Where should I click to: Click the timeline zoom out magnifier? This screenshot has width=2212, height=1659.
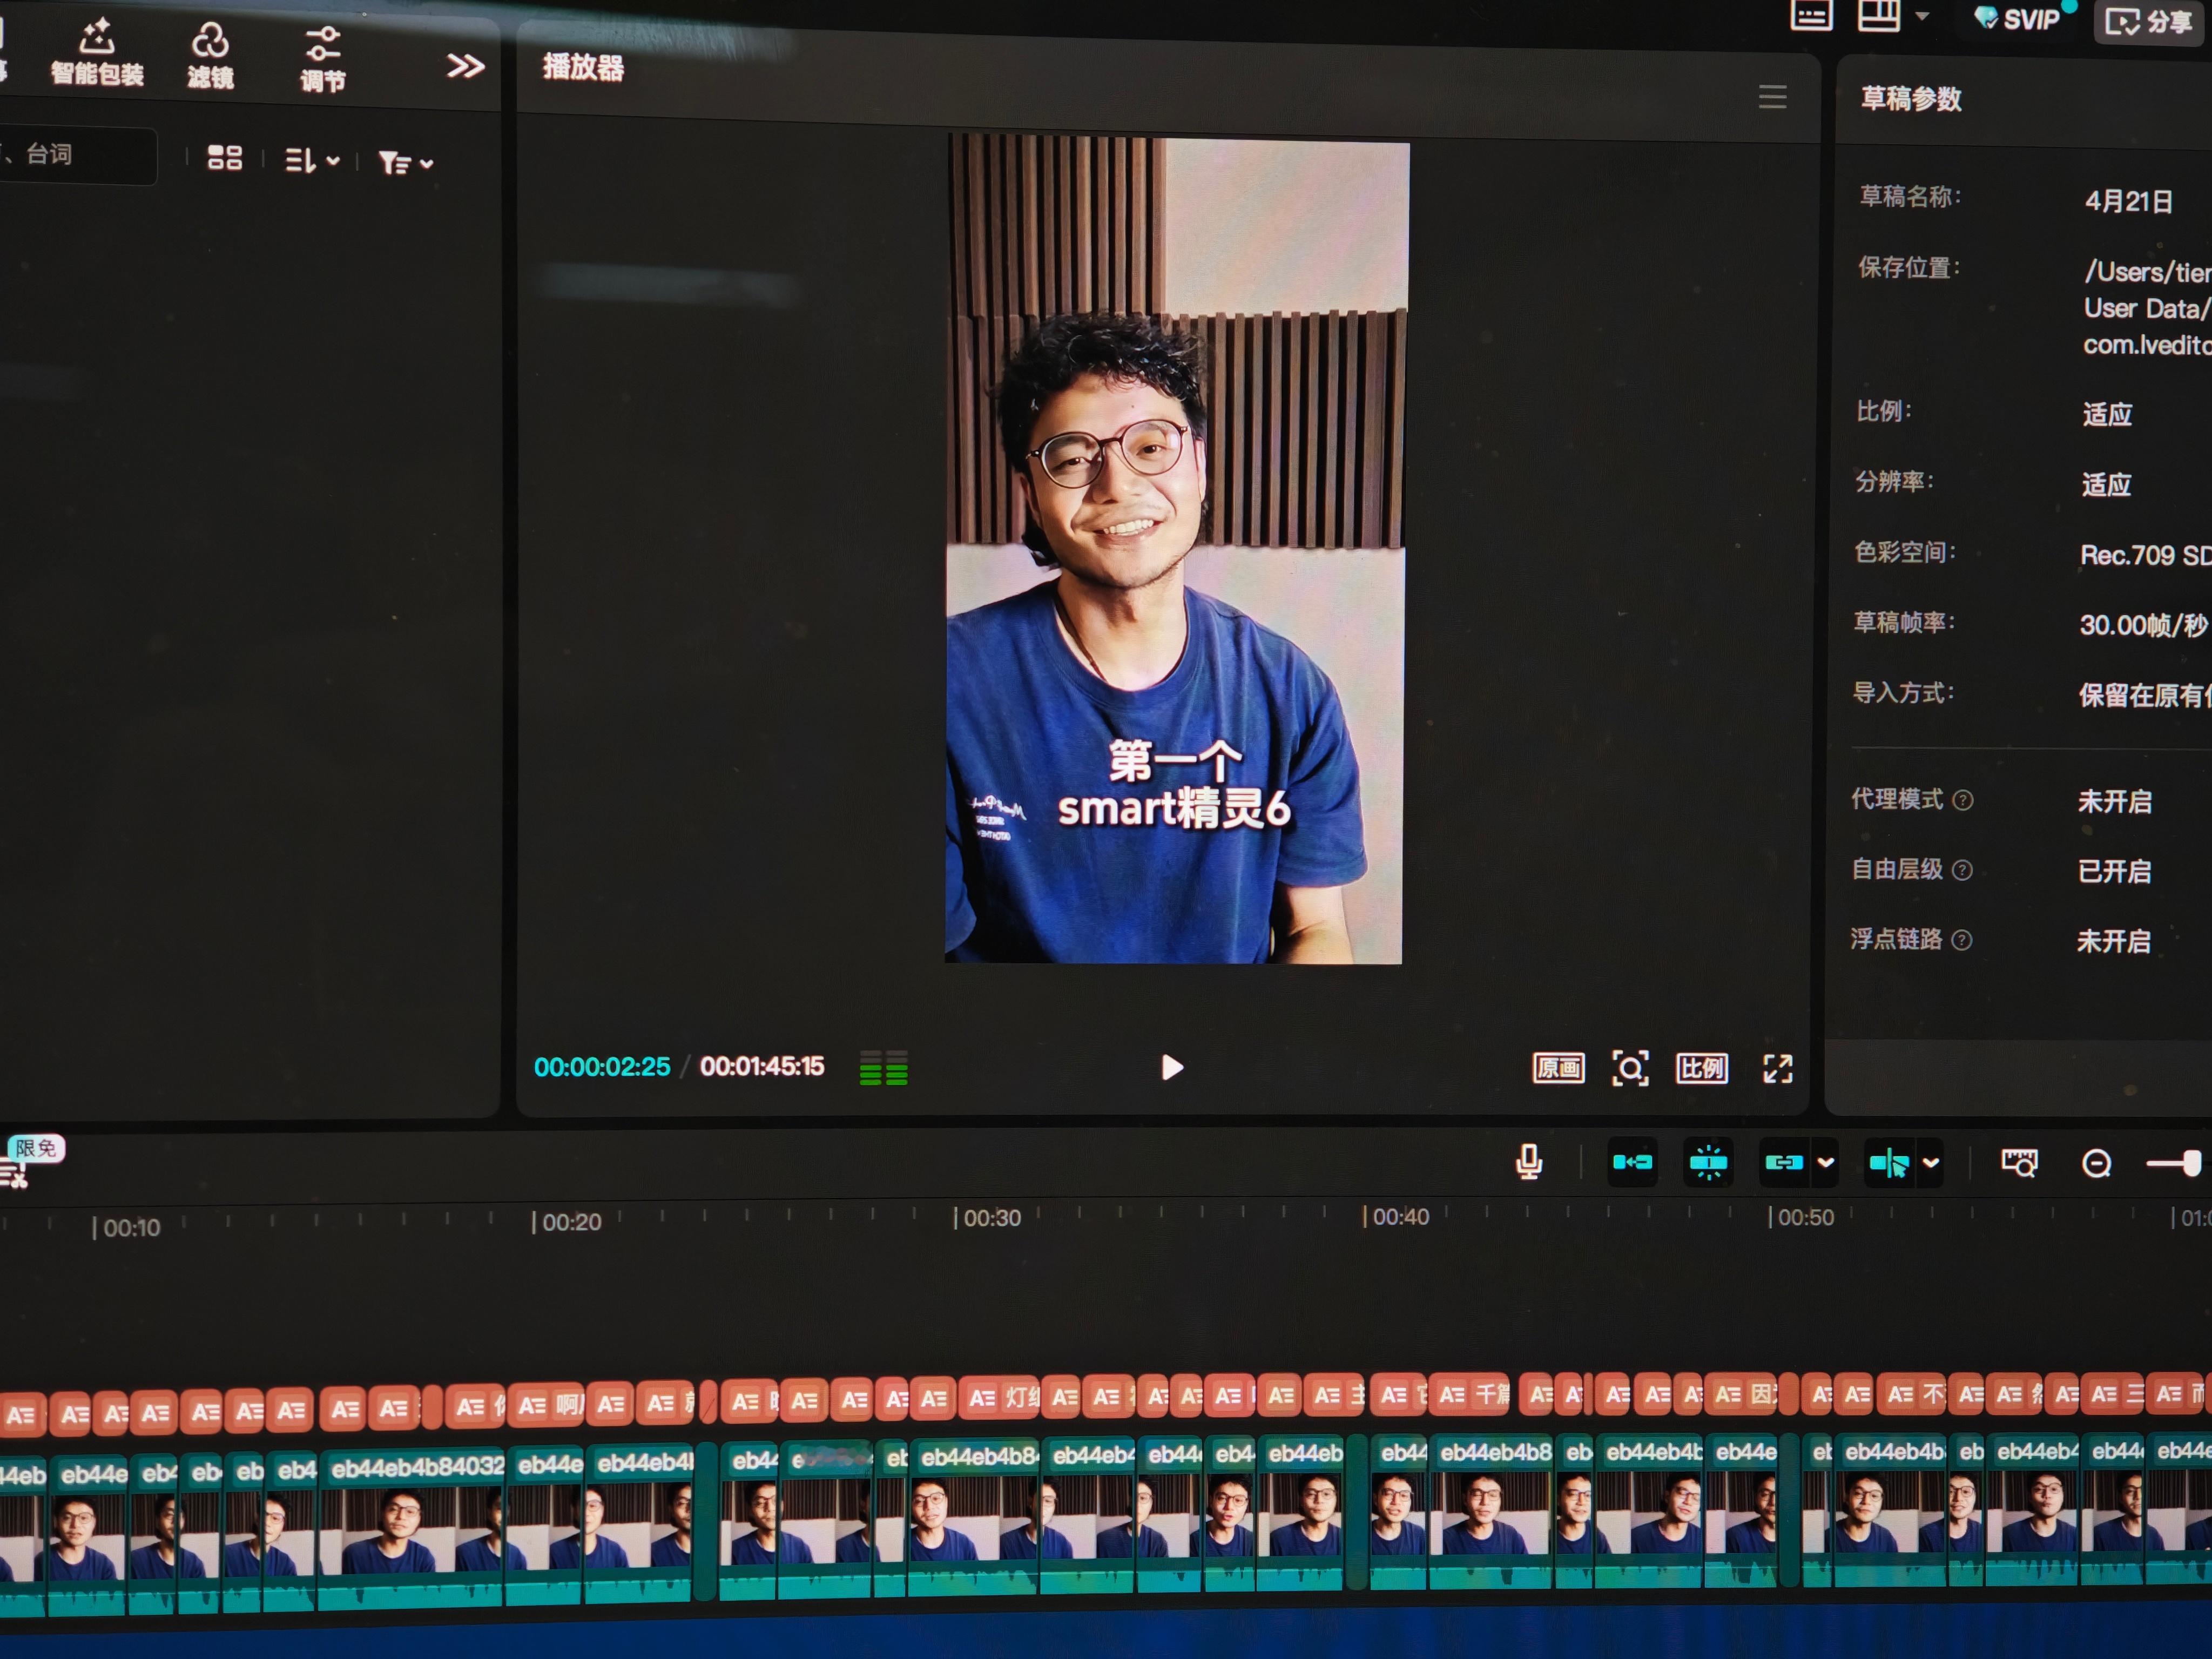pyautogui.click(x=2096, y=1164)
